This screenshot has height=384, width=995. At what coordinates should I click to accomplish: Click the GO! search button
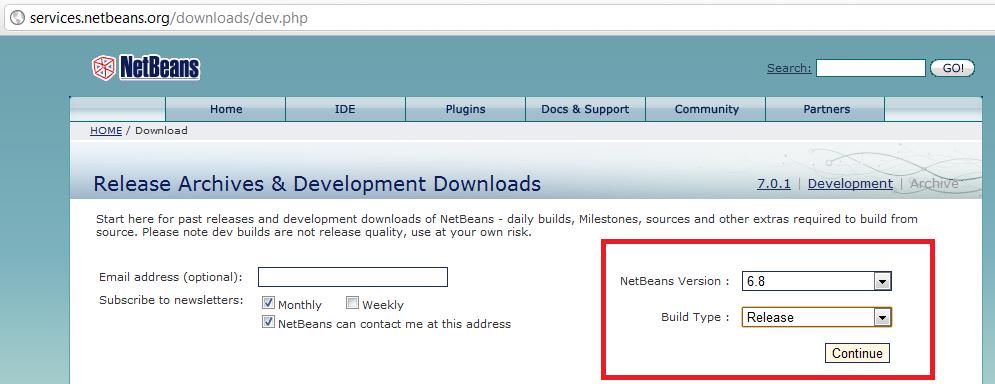click(952, 68)
